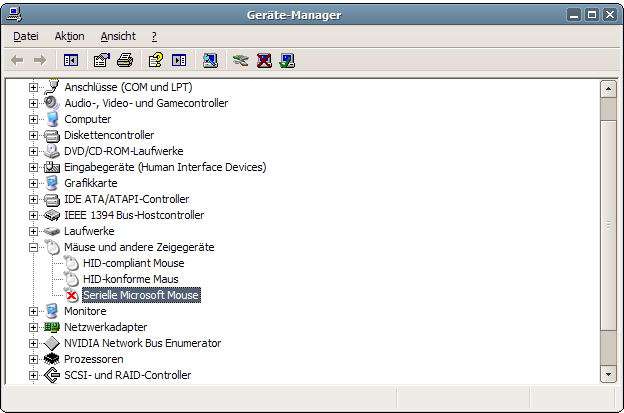624x413 pixels.
Task: Open the Properties toolbar icon
Action: (x=101, y=60)
